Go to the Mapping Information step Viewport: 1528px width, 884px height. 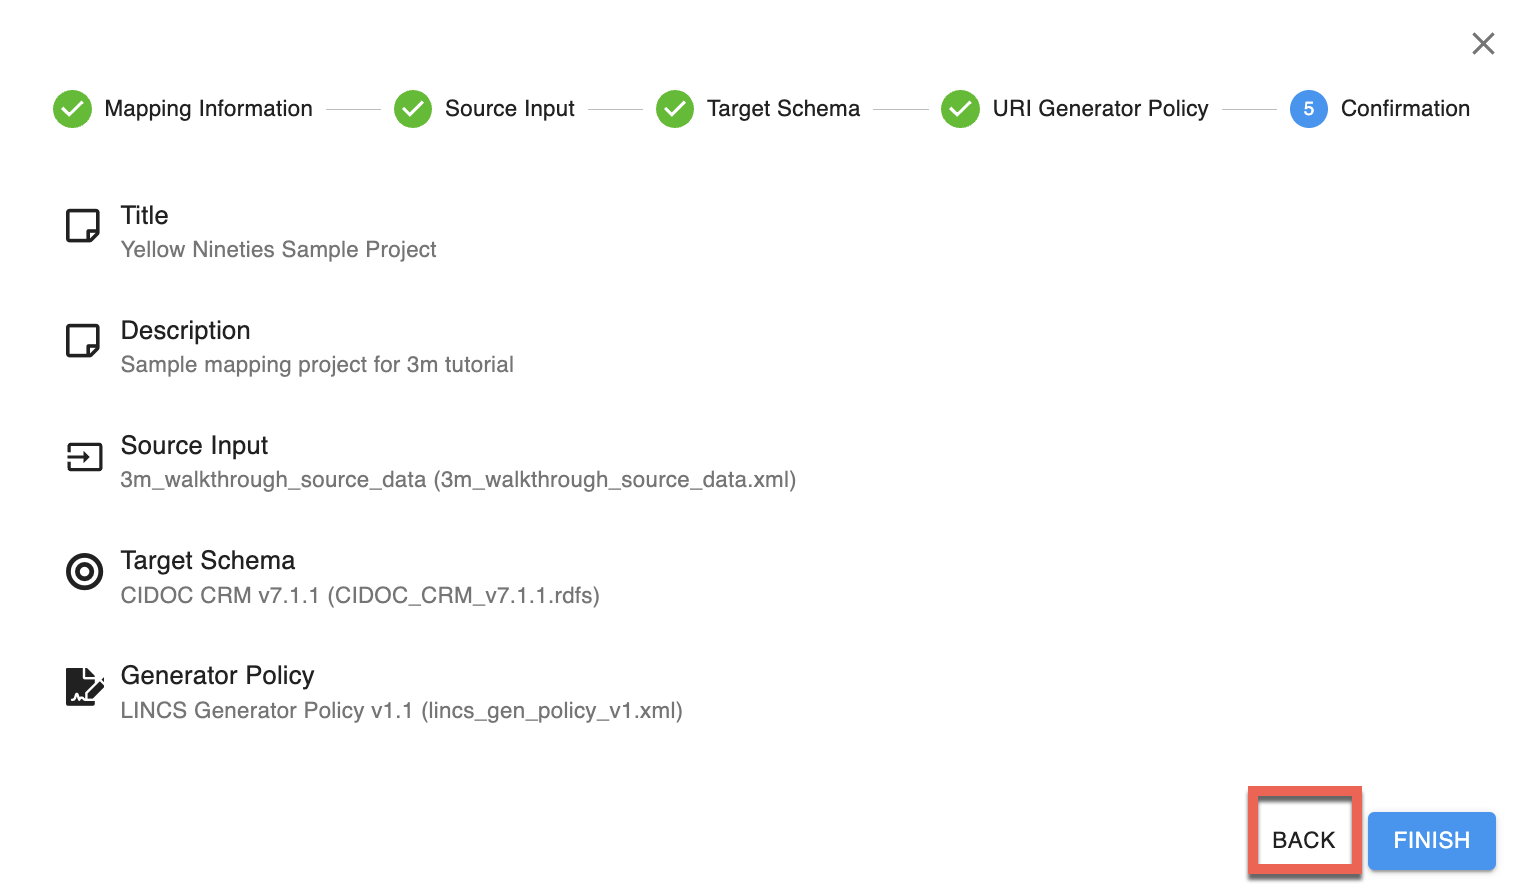click(x=208, y=109)
